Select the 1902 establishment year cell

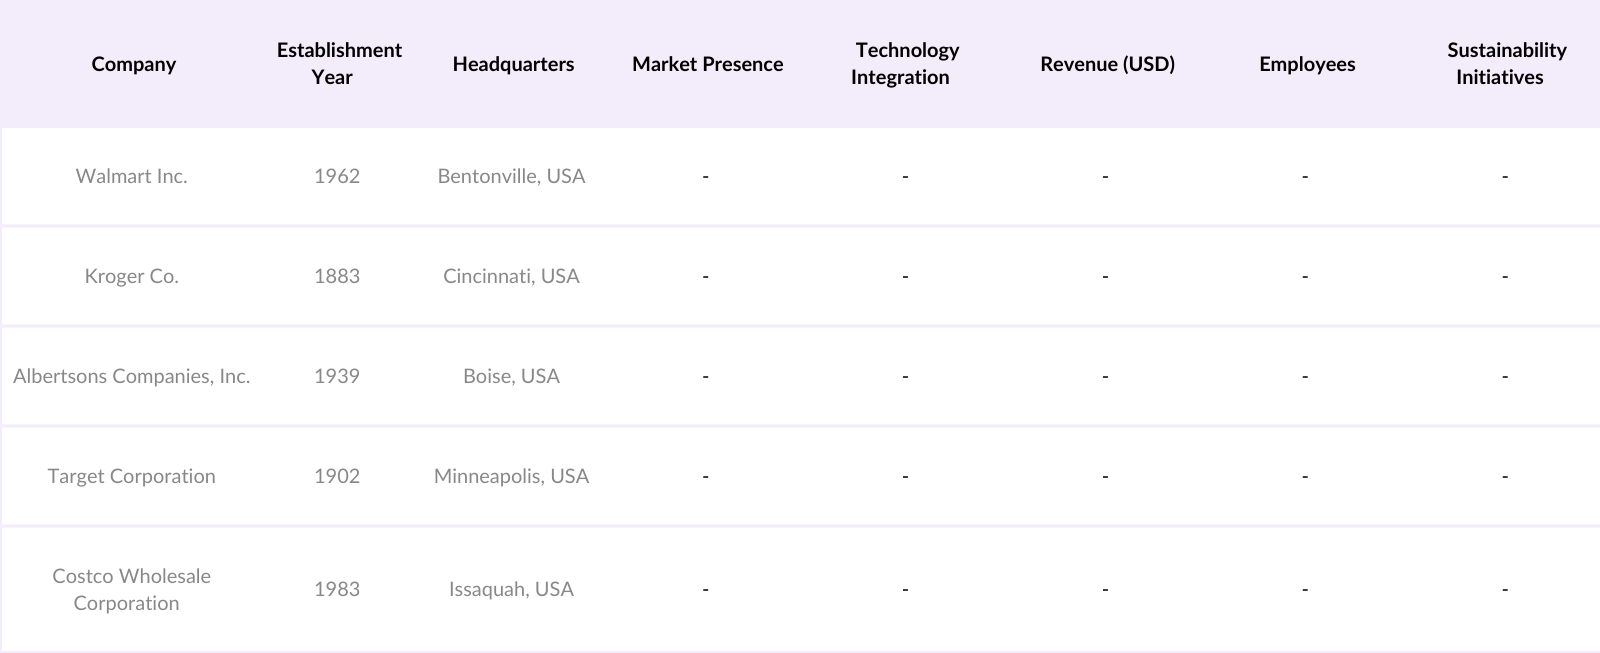(x=337, y=476)
